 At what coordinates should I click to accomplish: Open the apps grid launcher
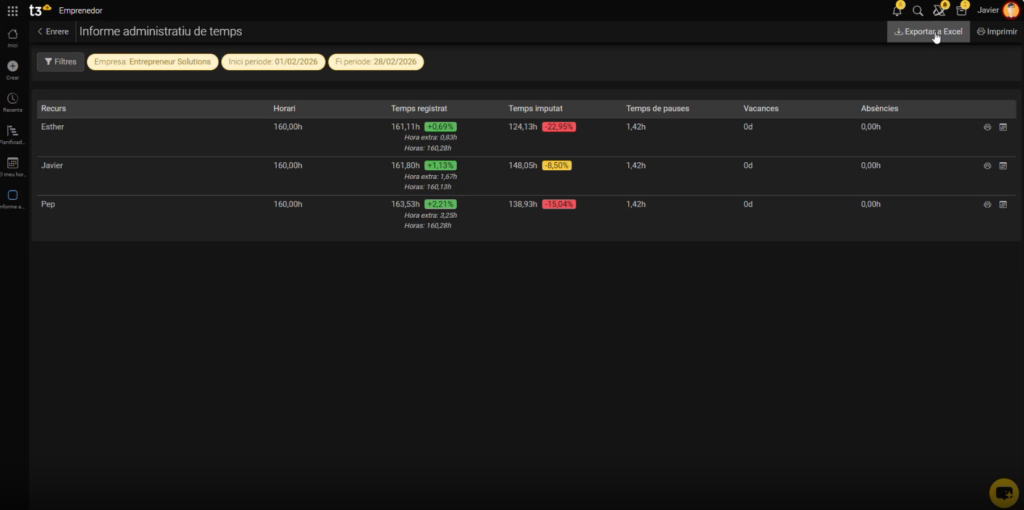pos(12,11)
